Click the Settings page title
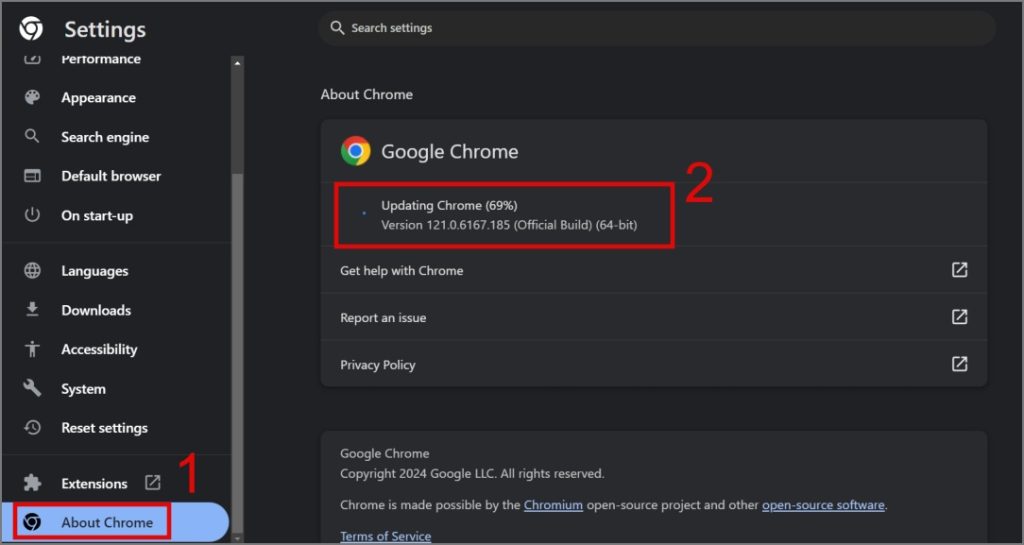 pyautogui.click(x=105, y=29)
